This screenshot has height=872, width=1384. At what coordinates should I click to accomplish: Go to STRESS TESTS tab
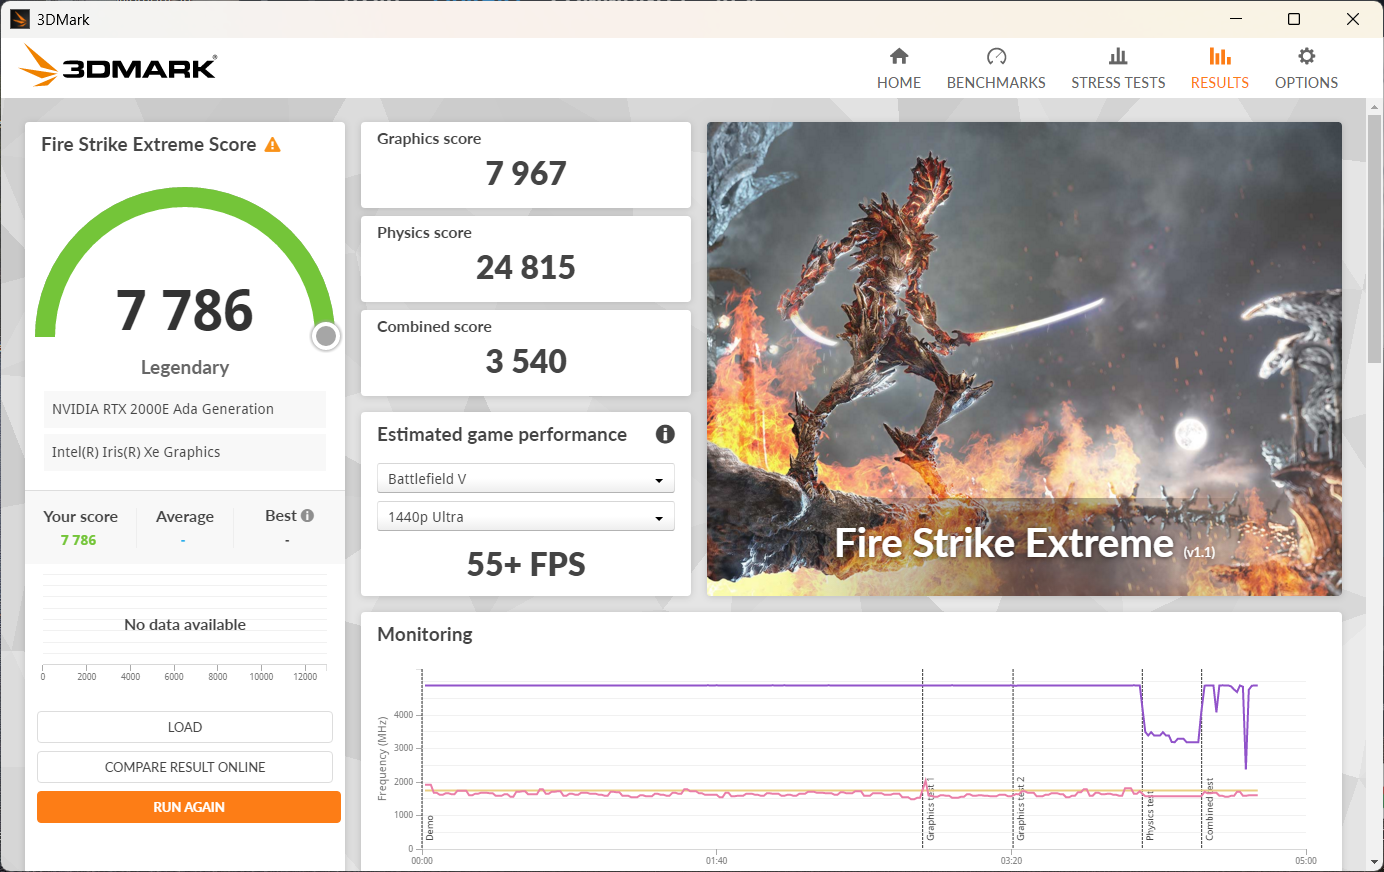tap(1118, 69)
